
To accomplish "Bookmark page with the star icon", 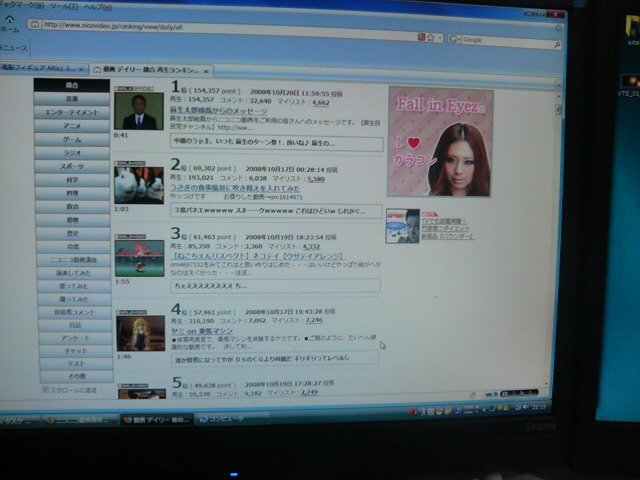I will coord(431,38).
